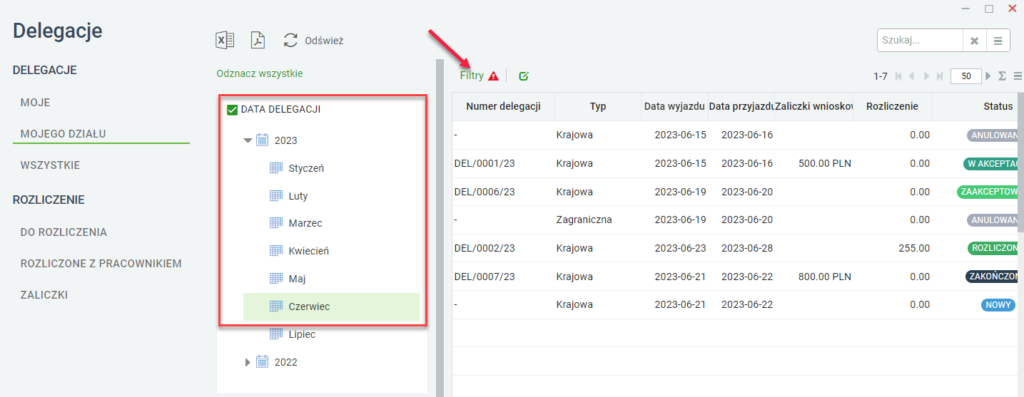
Task: Select delegation DEL/0006/23 row
Action: click(x=735, y=192)
